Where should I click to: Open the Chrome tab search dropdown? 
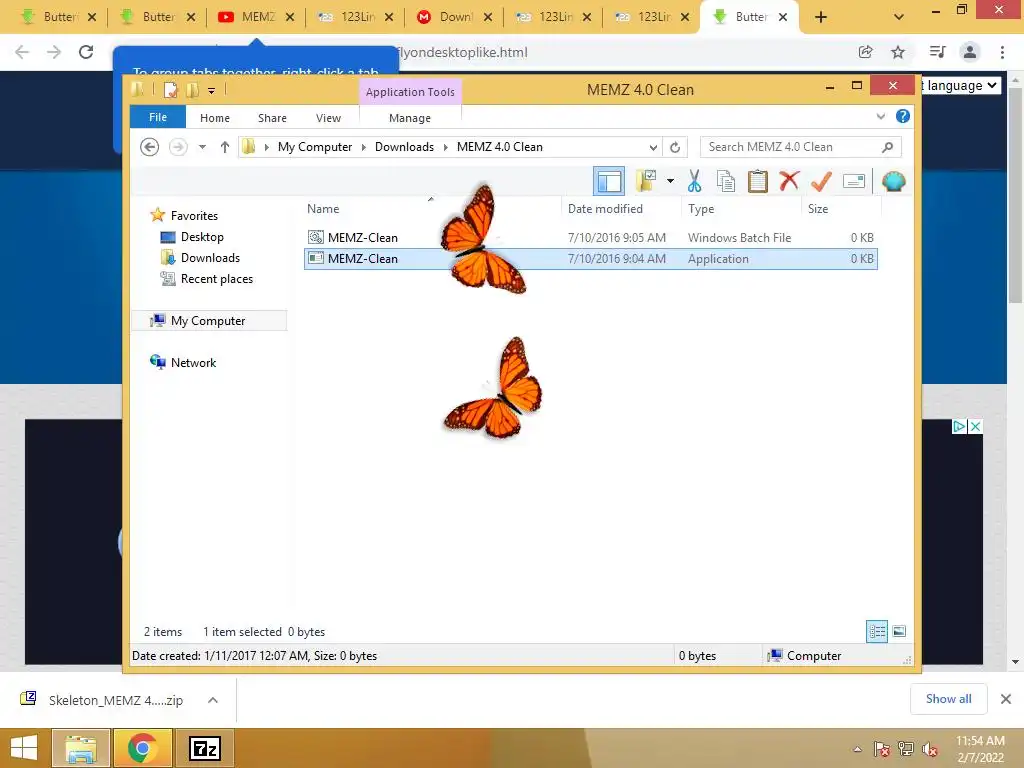(899, 18)
